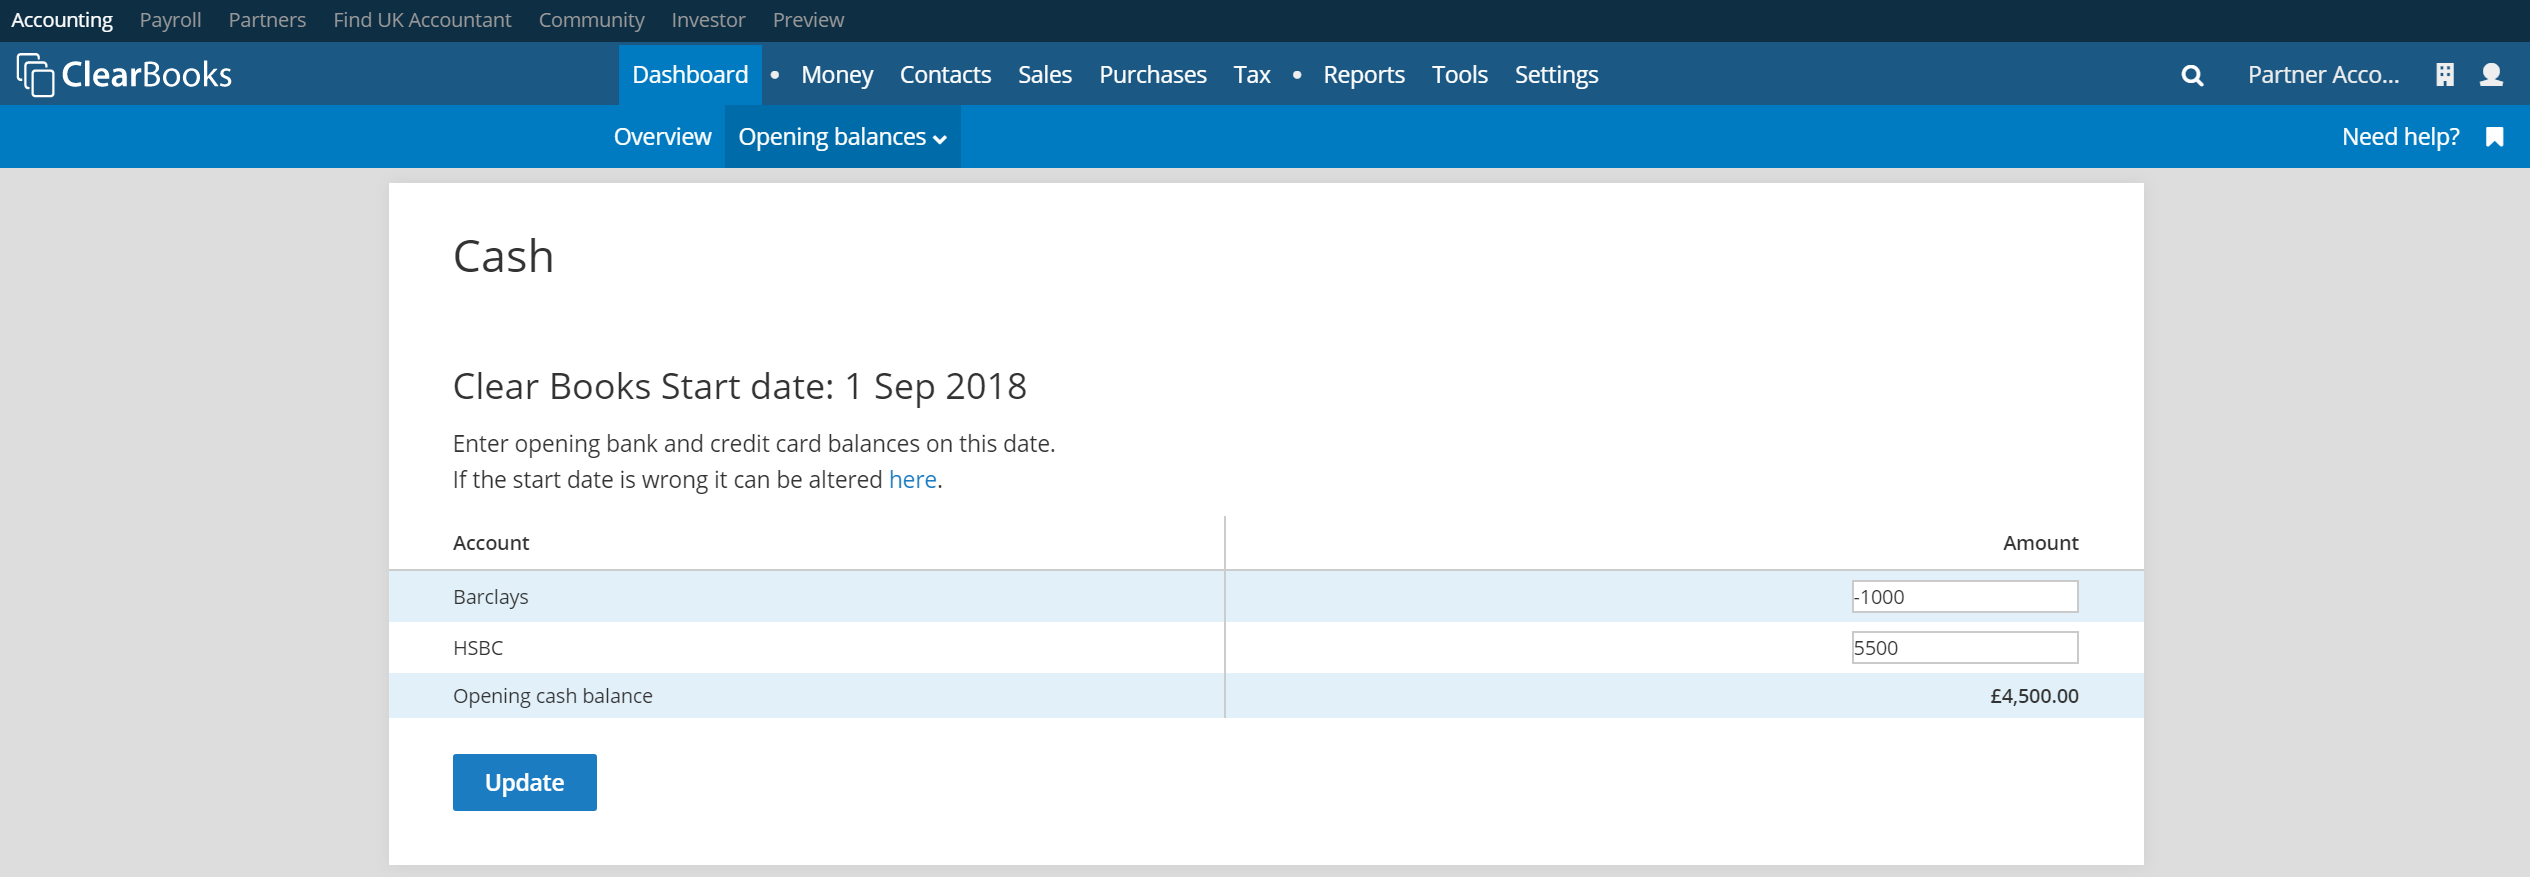Click the £4,500.00 total value
The height and width of the screenshot is (877, 2530).
coord(2034,696)
